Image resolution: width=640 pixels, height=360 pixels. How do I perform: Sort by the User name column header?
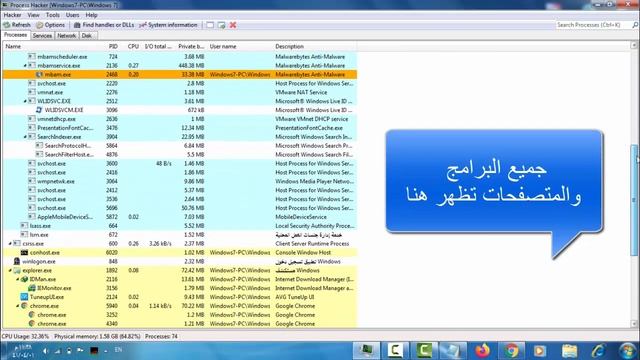click(240, 47)
